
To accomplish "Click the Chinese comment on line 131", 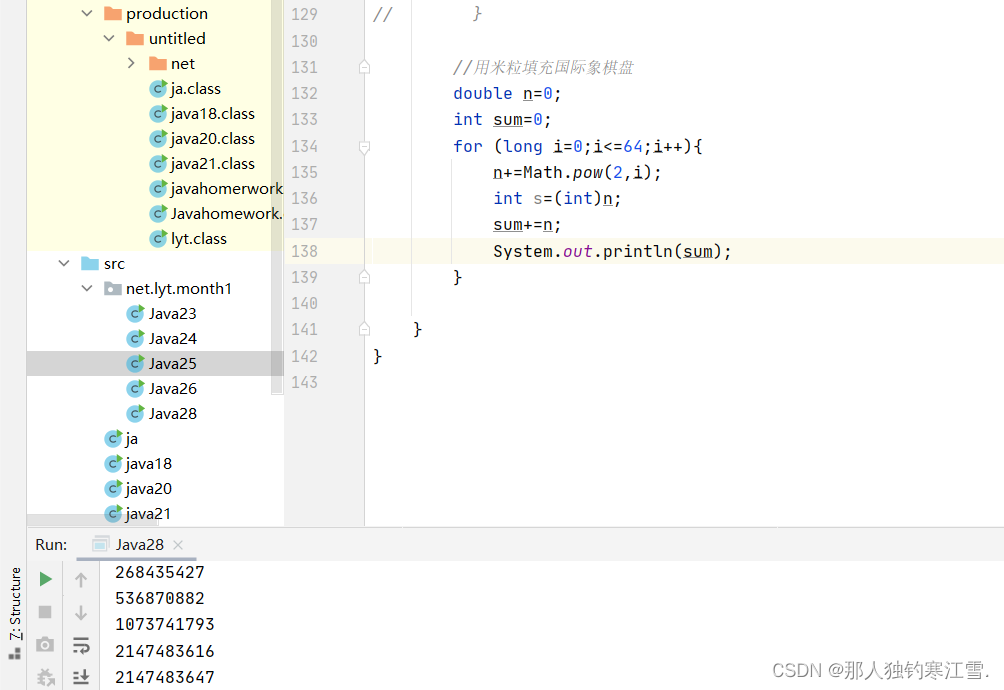I will (x=543, y=67).
